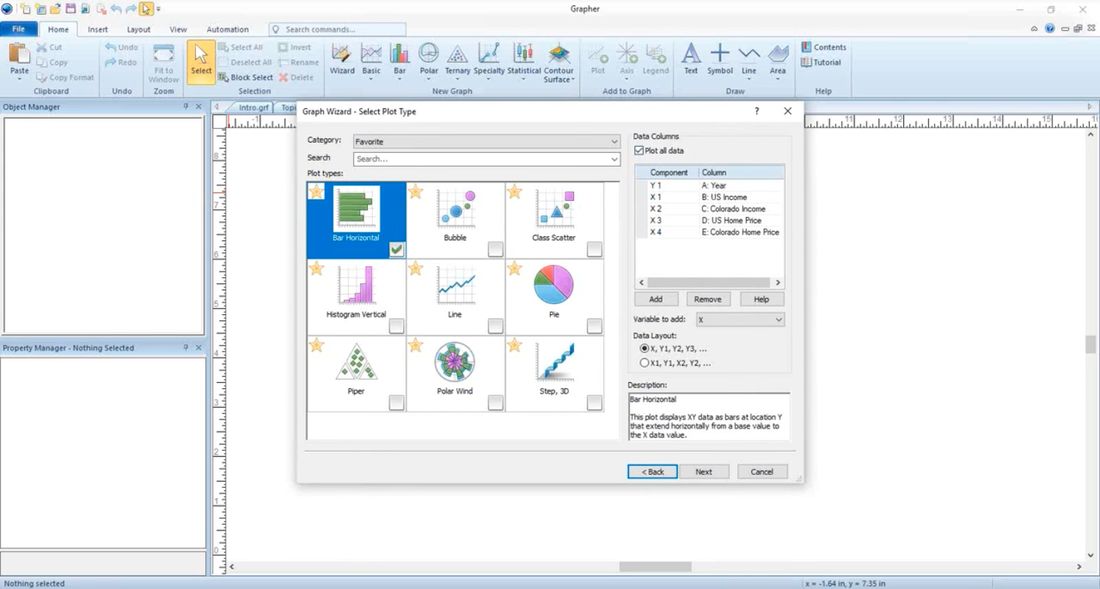Expand the Search dropdown arrow
Screen dimensions: 1100x589
(615, 159)
